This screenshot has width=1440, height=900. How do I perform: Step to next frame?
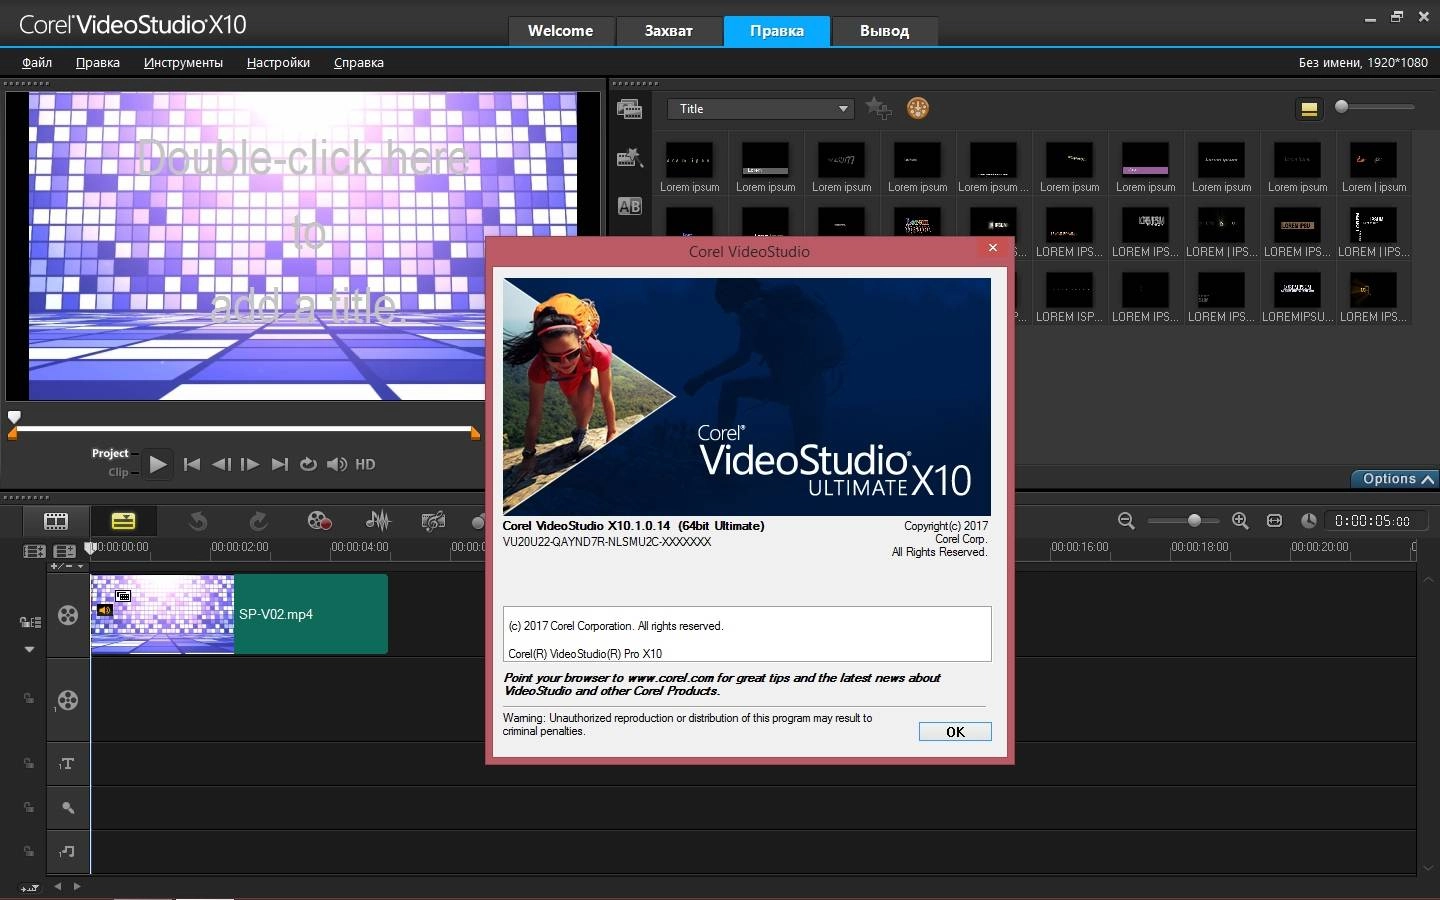coord(250,464)
